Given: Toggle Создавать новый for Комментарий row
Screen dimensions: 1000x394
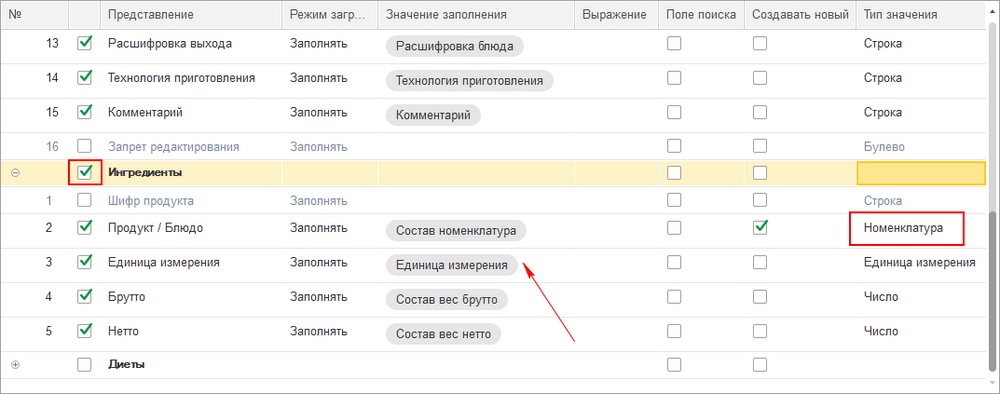Looking at the screenshot, I should click(760, 112).
